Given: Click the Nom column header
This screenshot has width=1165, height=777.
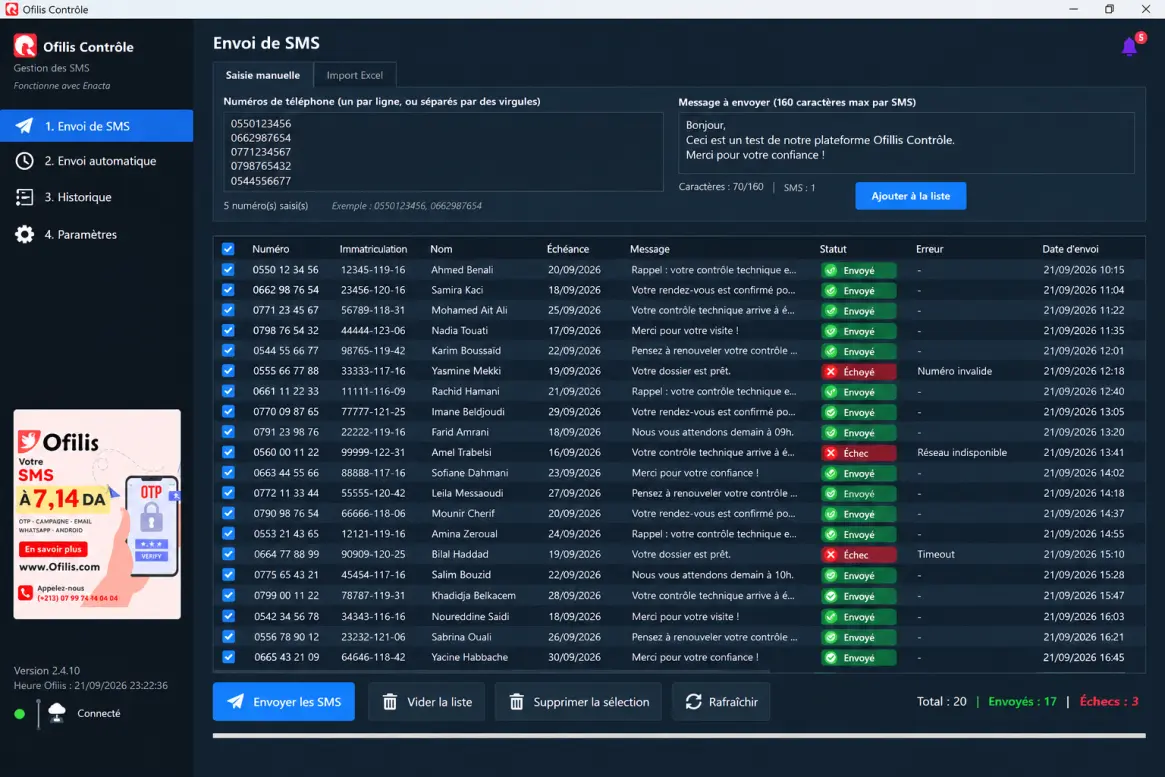Looking at the screenshot, I should coord(441,249).
